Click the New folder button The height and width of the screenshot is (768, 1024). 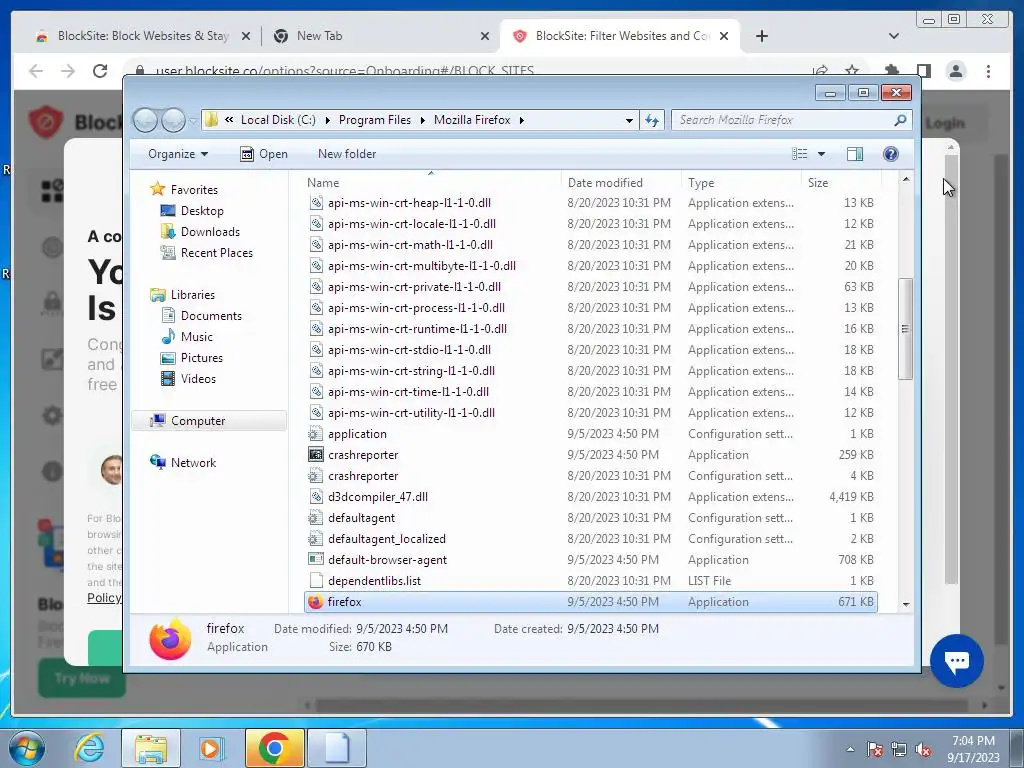[x=347, y=154]
